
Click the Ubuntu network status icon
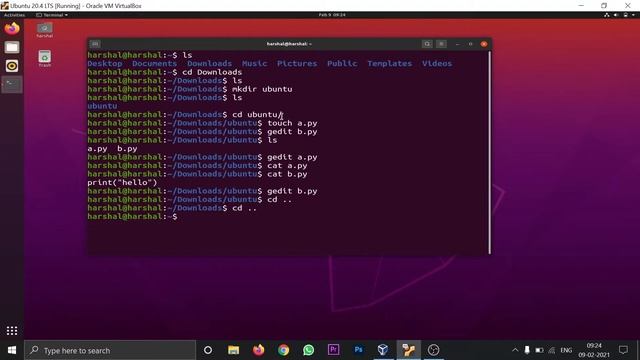click(x=607, y=15)
